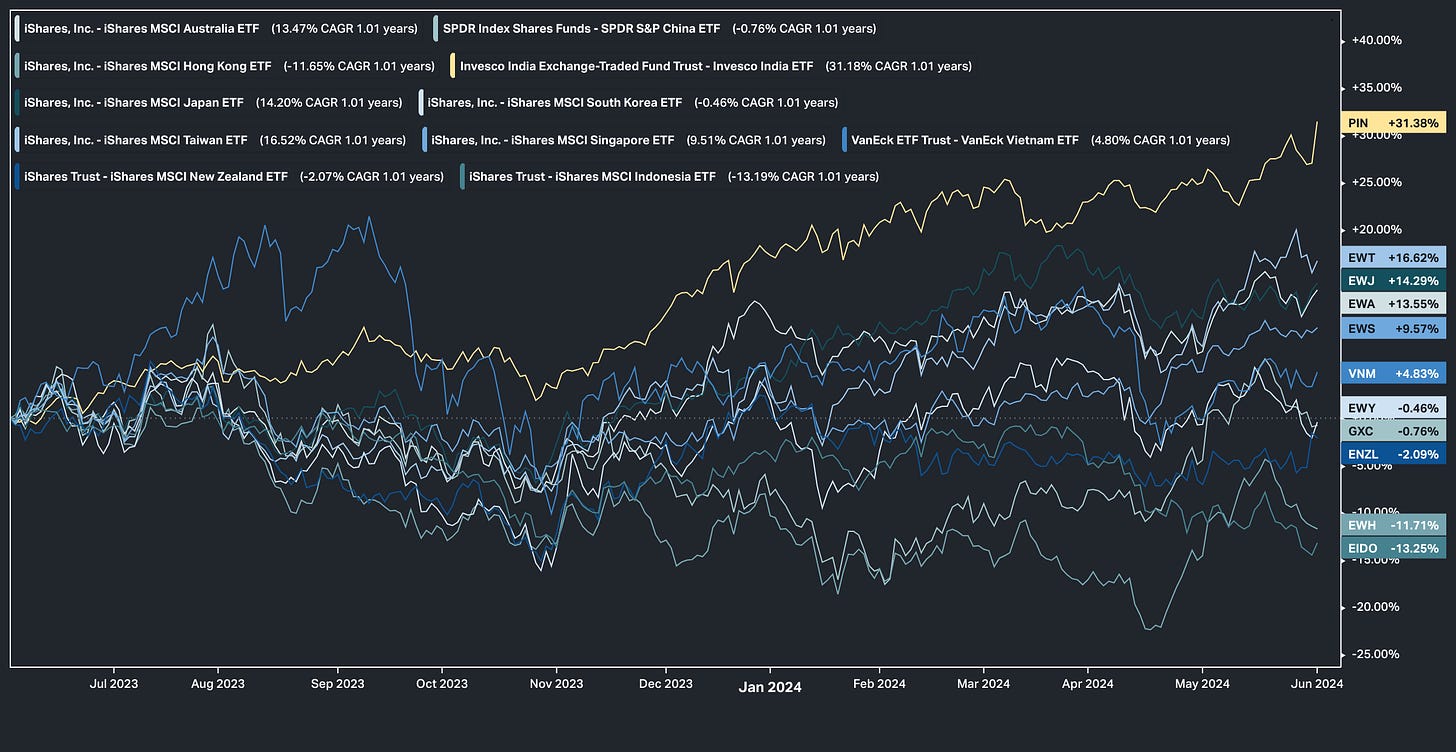Click the 16.52% CAGR text for Taiwan ETF
Screen dimensions: 1456x752
[332, 140]
